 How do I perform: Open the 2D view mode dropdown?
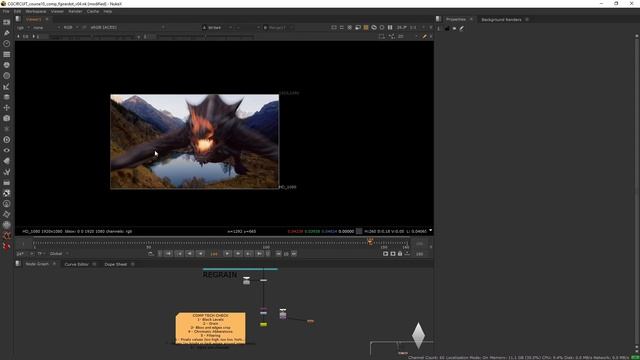click(x=407, y=36)
